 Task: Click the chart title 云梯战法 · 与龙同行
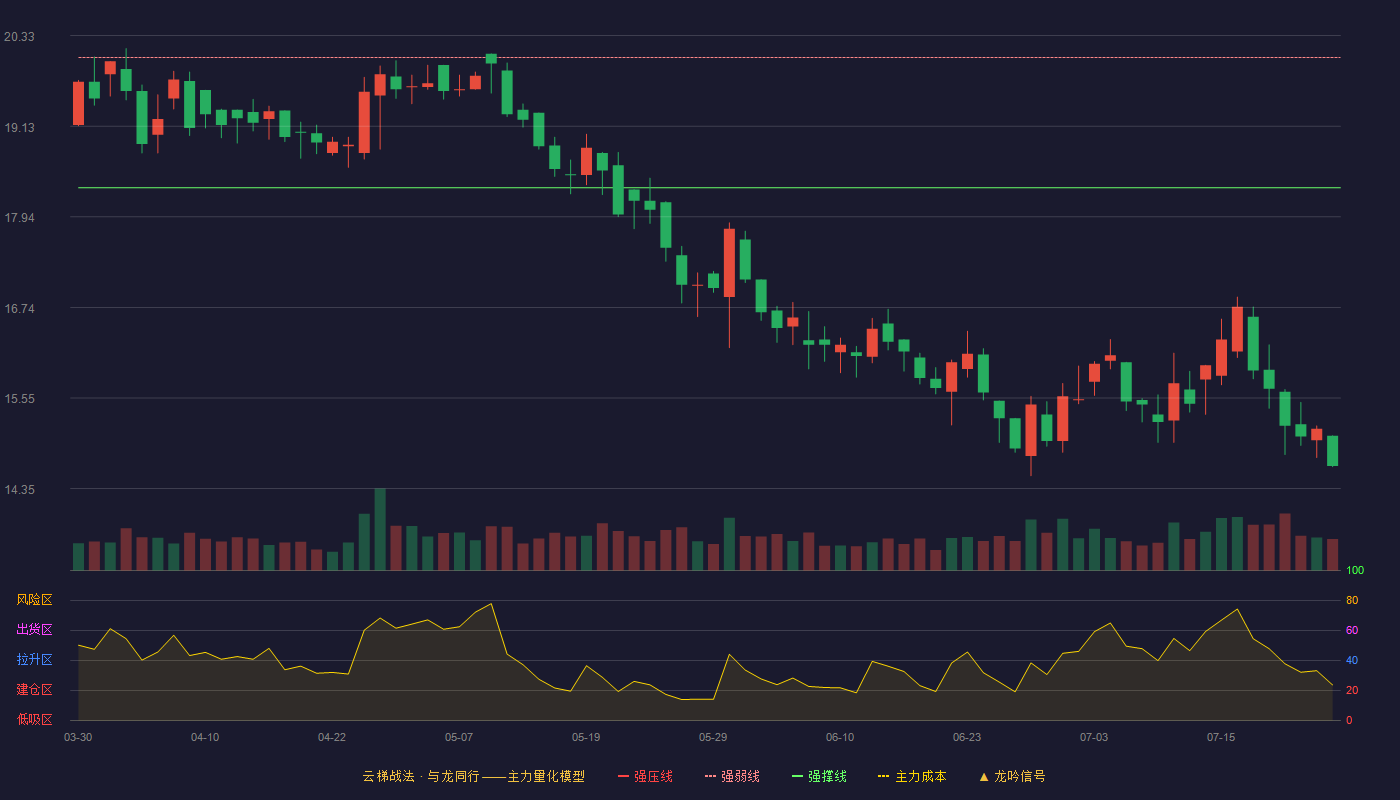[421, 776]
